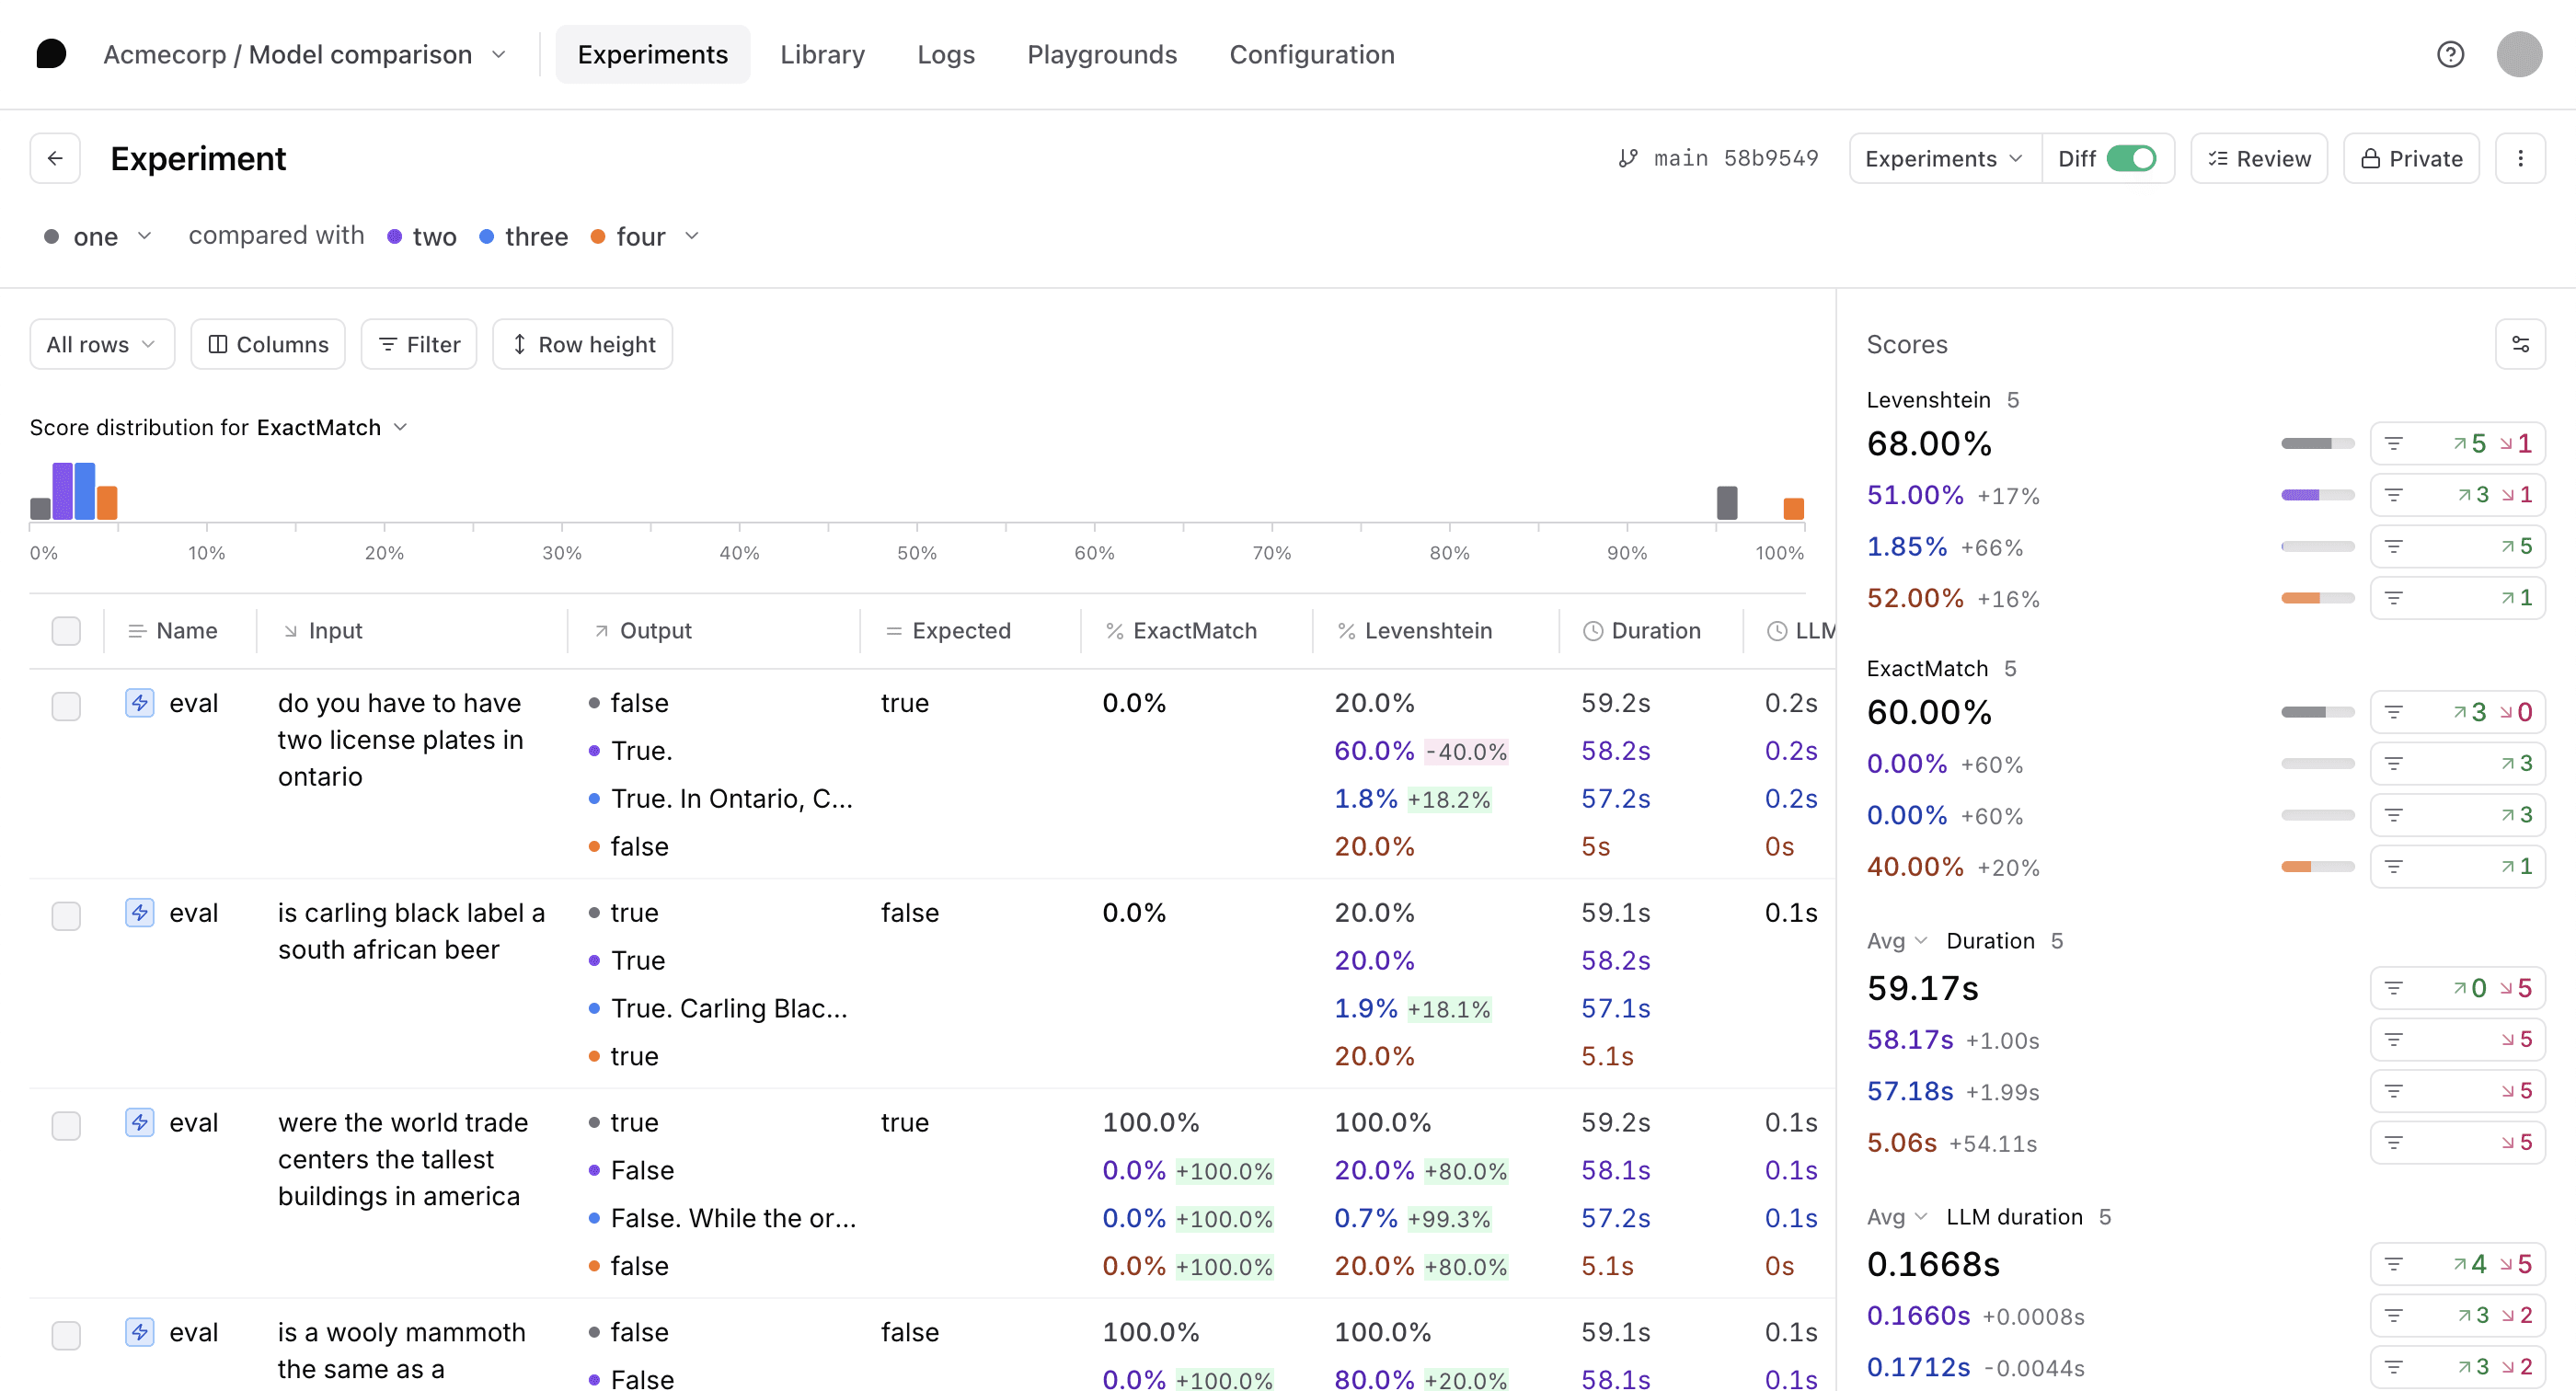Go to the Logs tab
The width and height of the screenshot is (2576, 1391).
click(945, 54)
